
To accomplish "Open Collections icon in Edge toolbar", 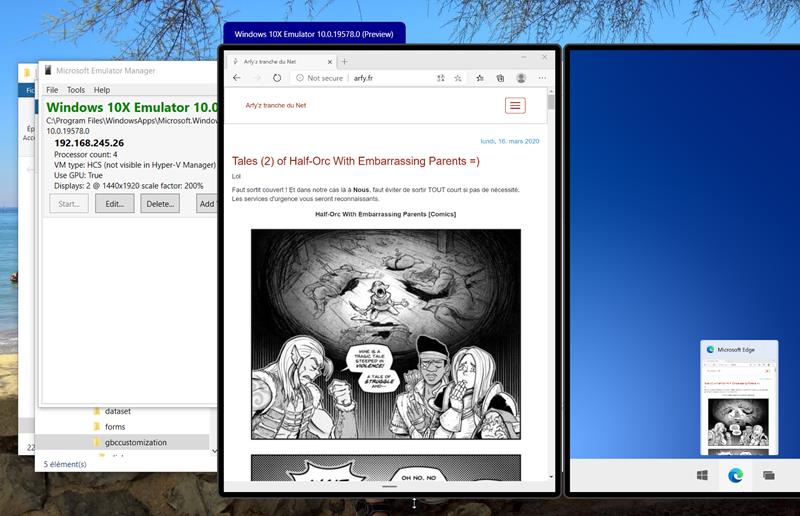I will [500, 78].
